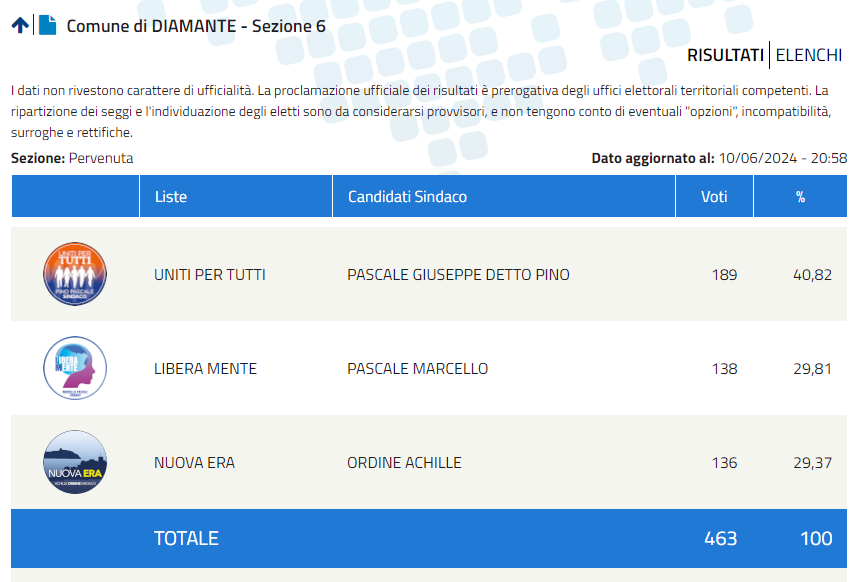Click candidate PASCALE GIUSEPPE DETTO PINO
The image size is (860, 582).
(459, 274)
